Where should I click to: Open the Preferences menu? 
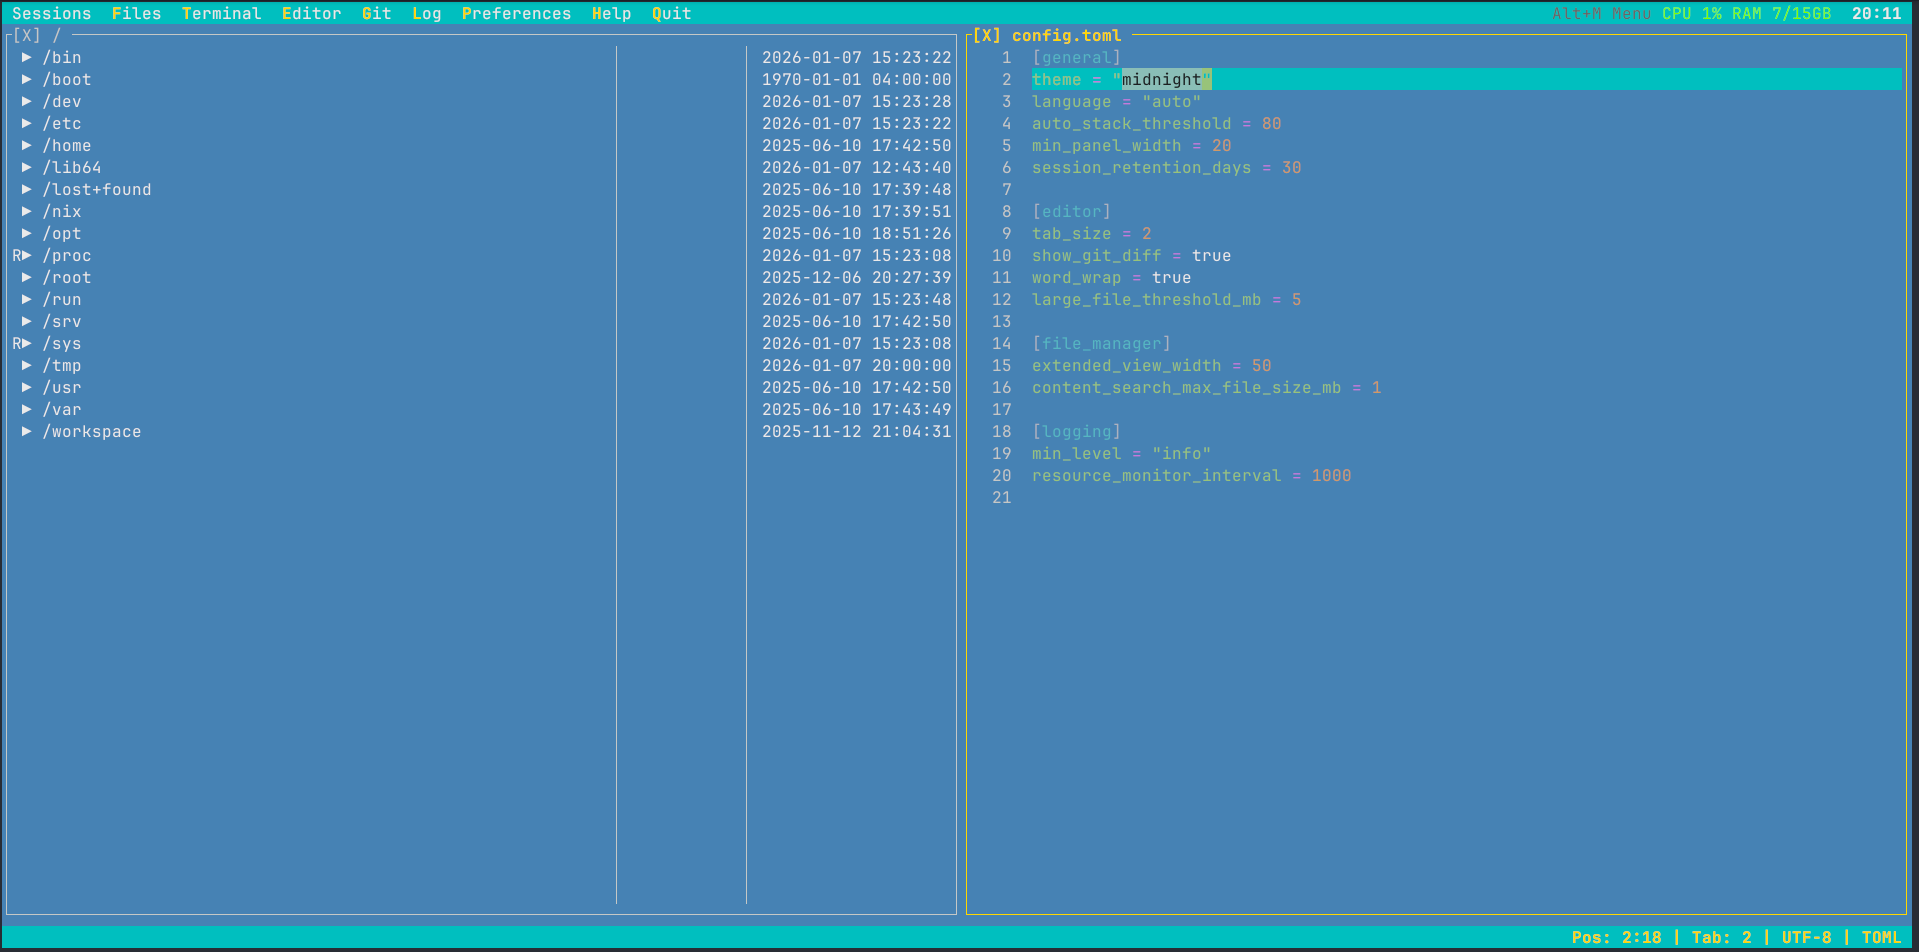[x=516, y=14]
